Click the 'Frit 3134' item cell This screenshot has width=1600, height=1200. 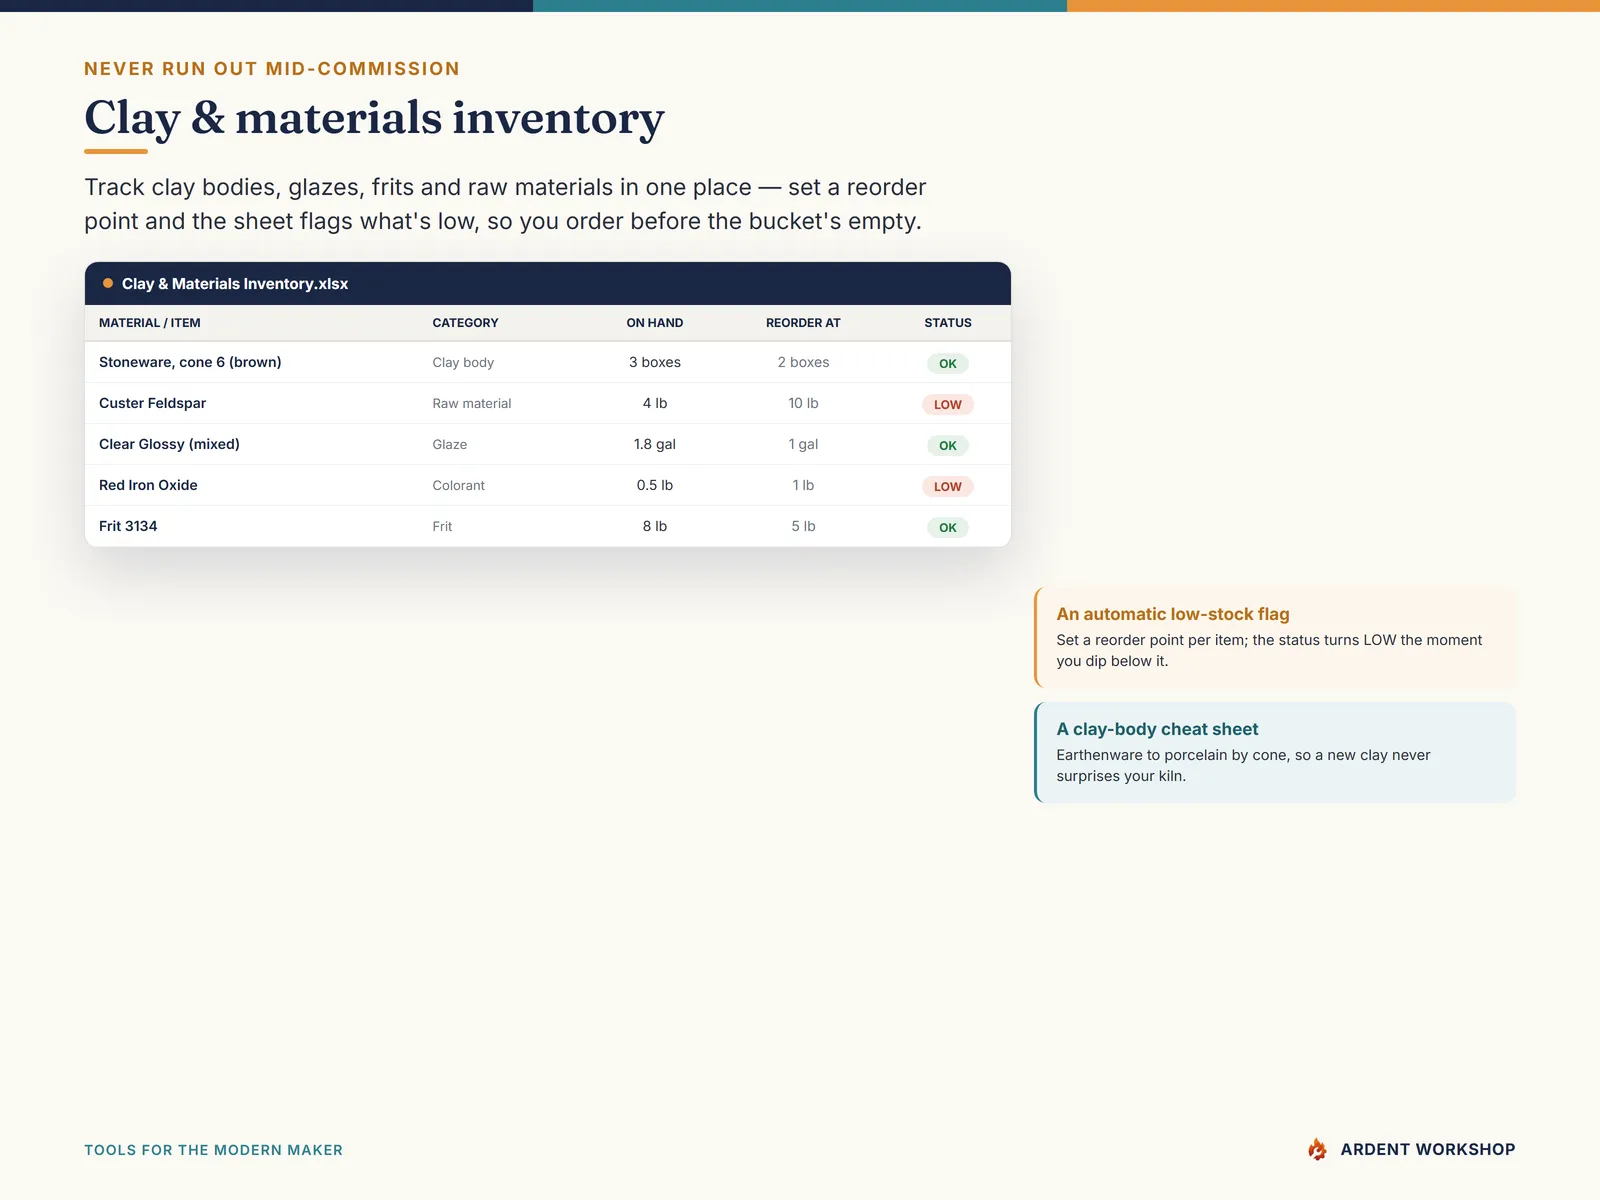[x=128, y=526]
